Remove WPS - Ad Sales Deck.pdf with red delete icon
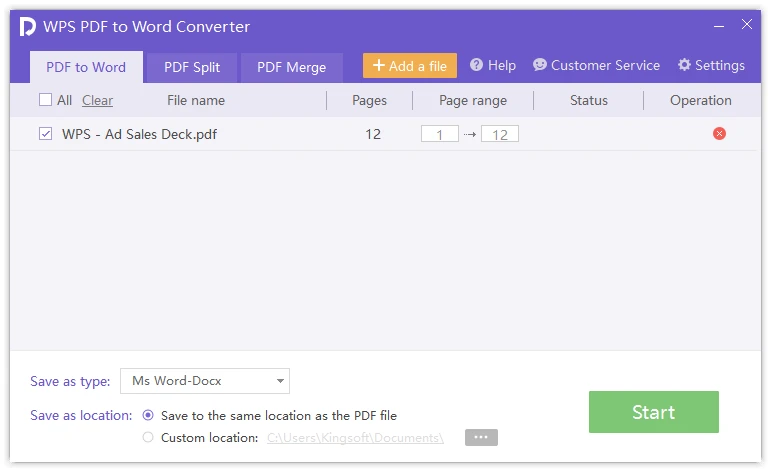Image resolution: width=771 pixels, height=472 pixels. click(719, 134)
